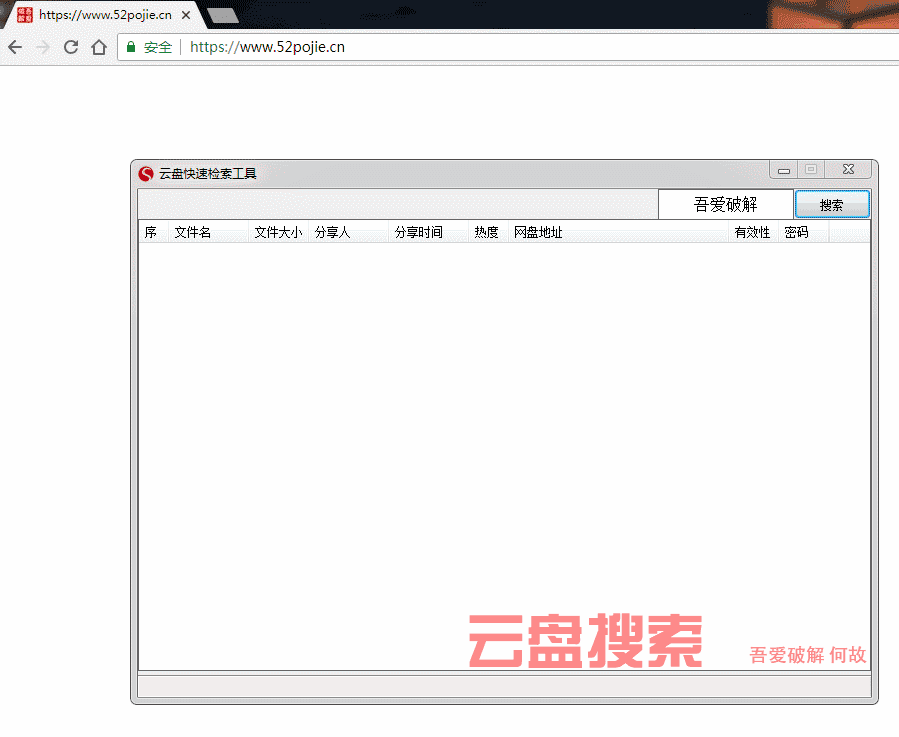Sort results by the 分享时间 column
Screen dimensions: 899x737
coord(419,232)
